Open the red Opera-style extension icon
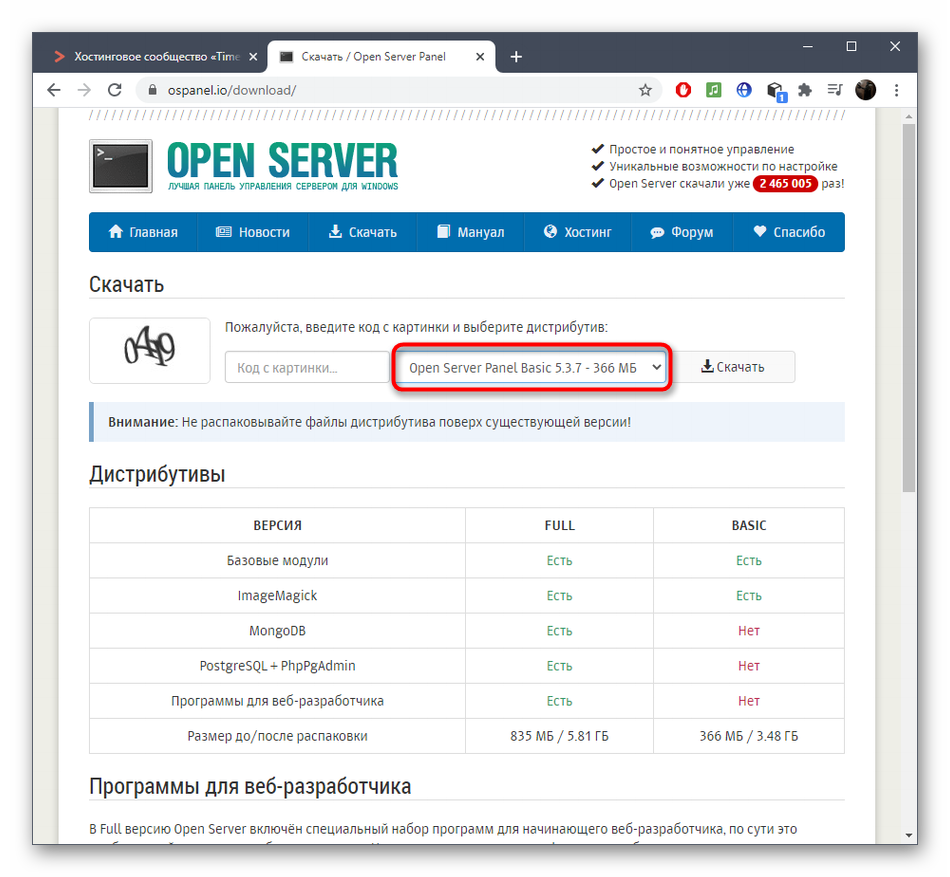The height and width of the screenshot is (877, 950). tap(683, 90)
